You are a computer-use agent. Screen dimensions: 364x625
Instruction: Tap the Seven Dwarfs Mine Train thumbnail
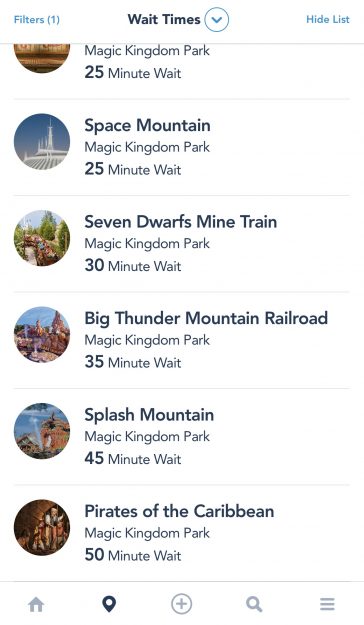(42, 238)
